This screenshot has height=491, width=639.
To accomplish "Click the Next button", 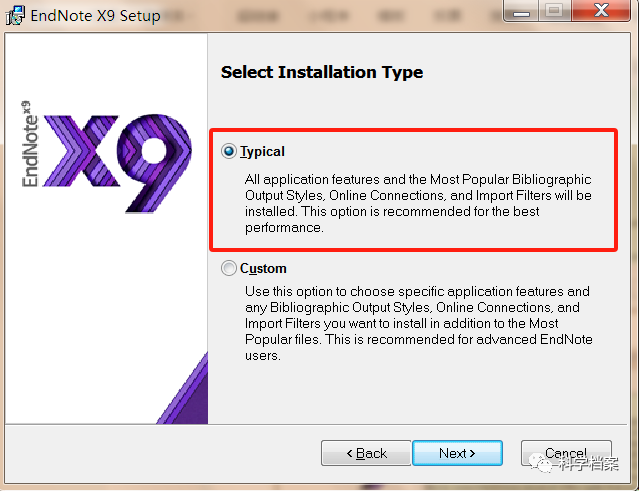I will pyautogui.click(x=457, y=453).
